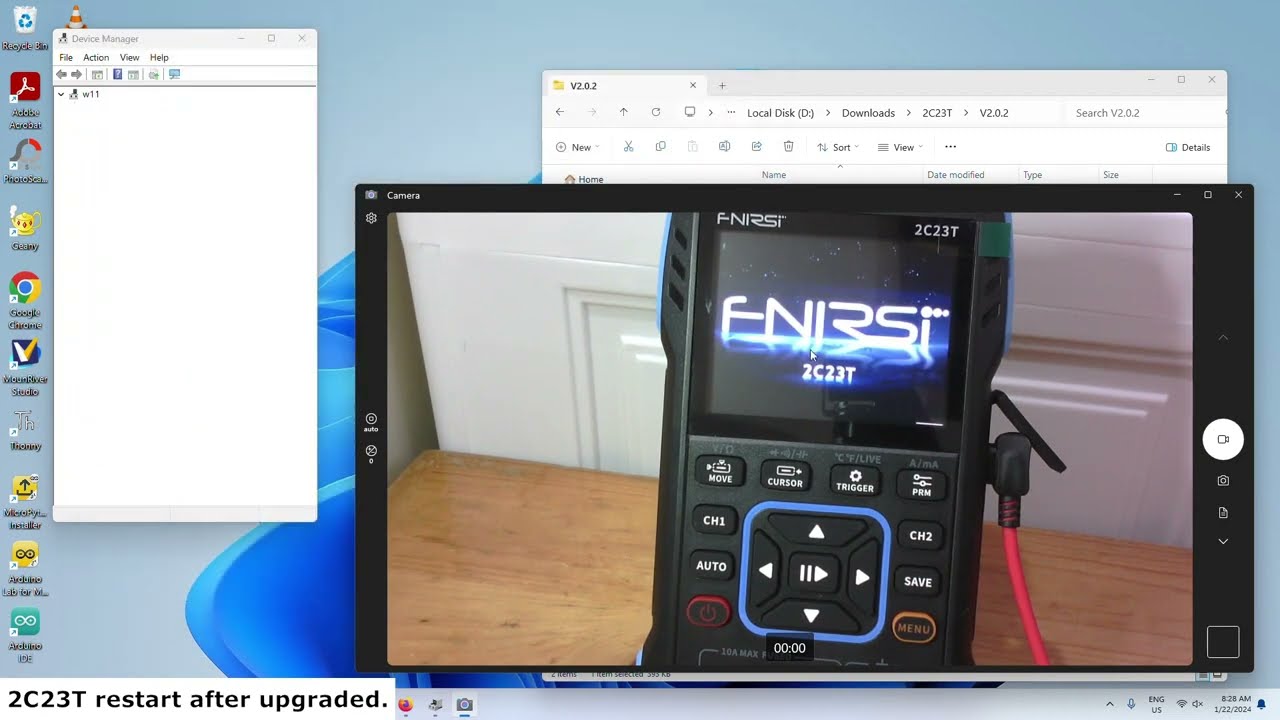Click Scan for hardware changes monitor icon
This screenshot has height=720, width=1280.
174,75
